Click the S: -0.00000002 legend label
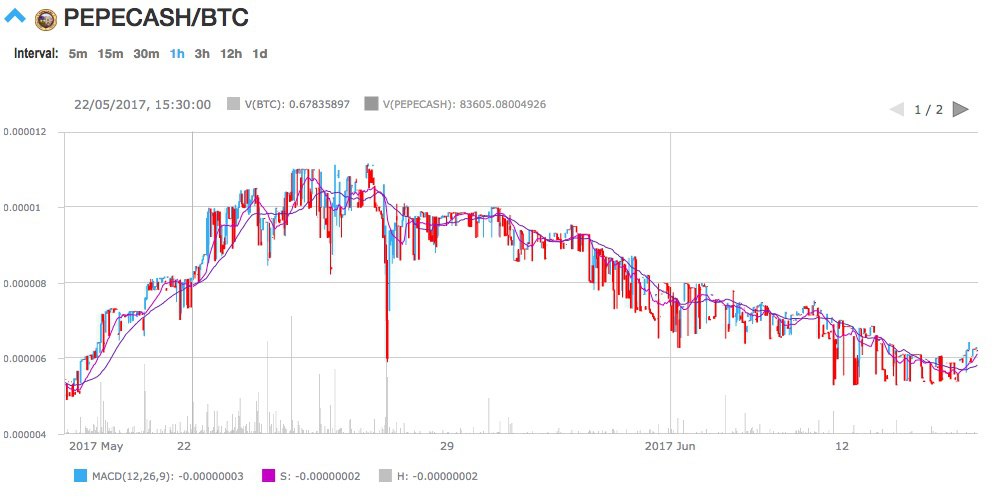The image size is (1000, 498). [x=320, y=476]
